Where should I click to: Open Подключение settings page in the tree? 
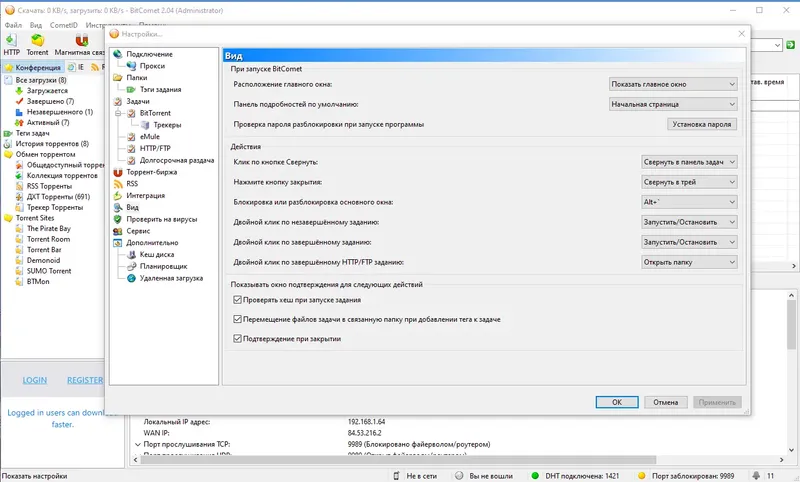pos(149,54)
